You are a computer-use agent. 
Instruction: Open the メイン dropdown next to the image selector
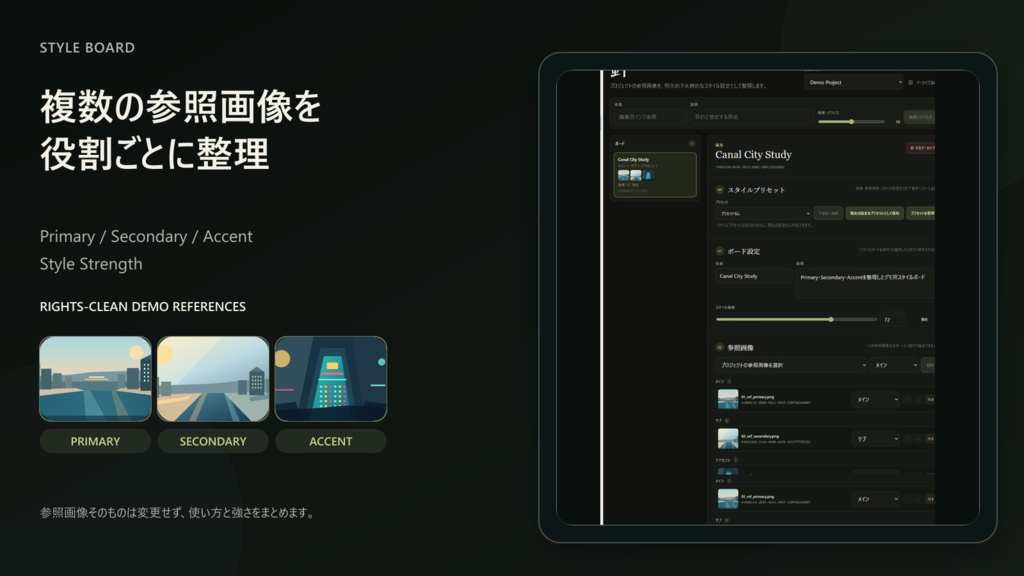pos(895,365)
